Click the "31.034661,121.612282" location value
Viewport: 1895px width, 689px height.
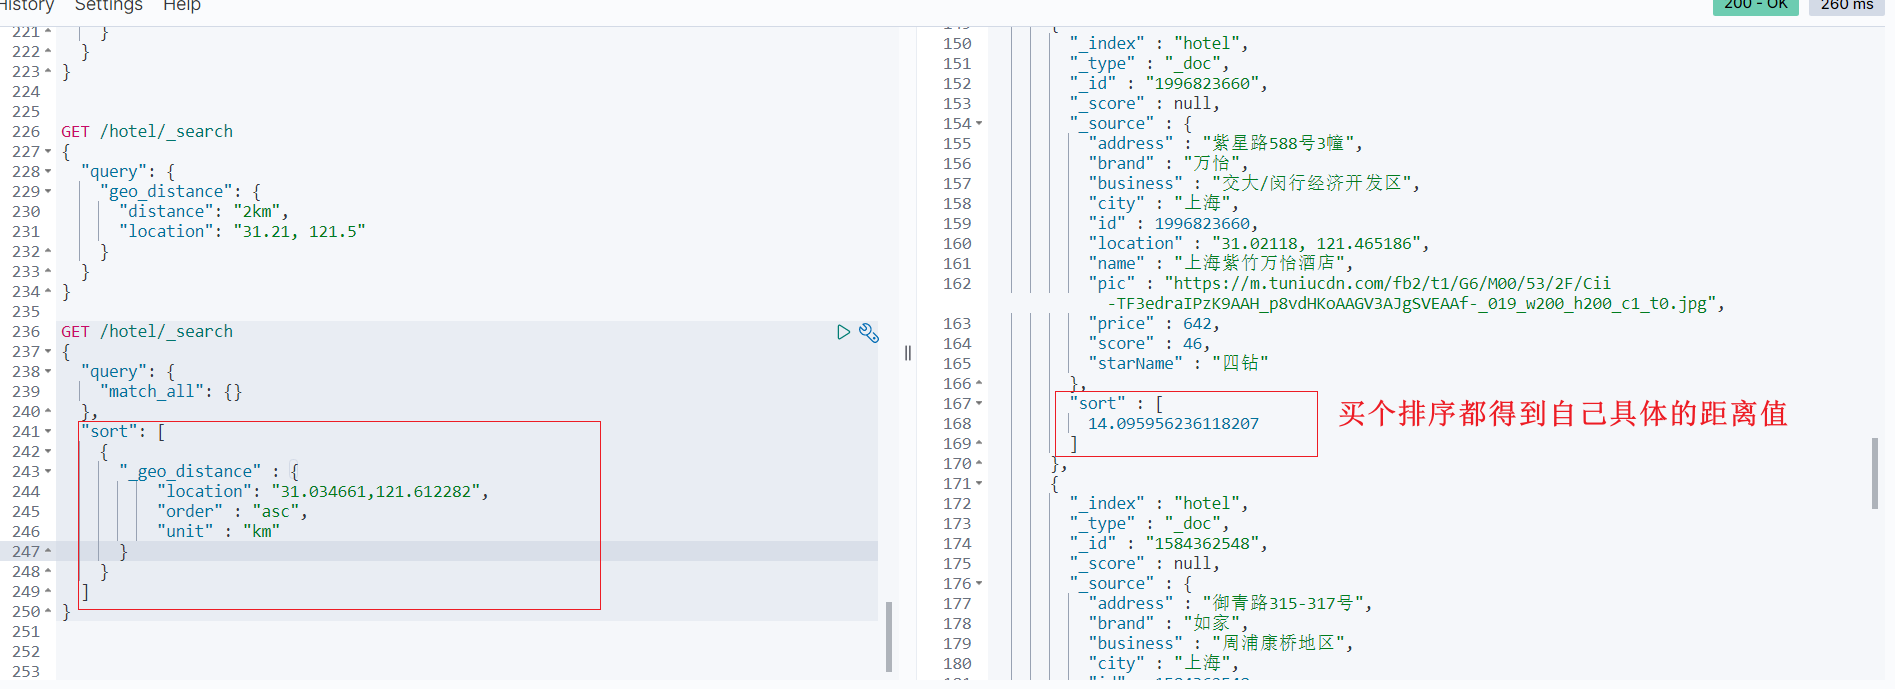tap(376, 491)
